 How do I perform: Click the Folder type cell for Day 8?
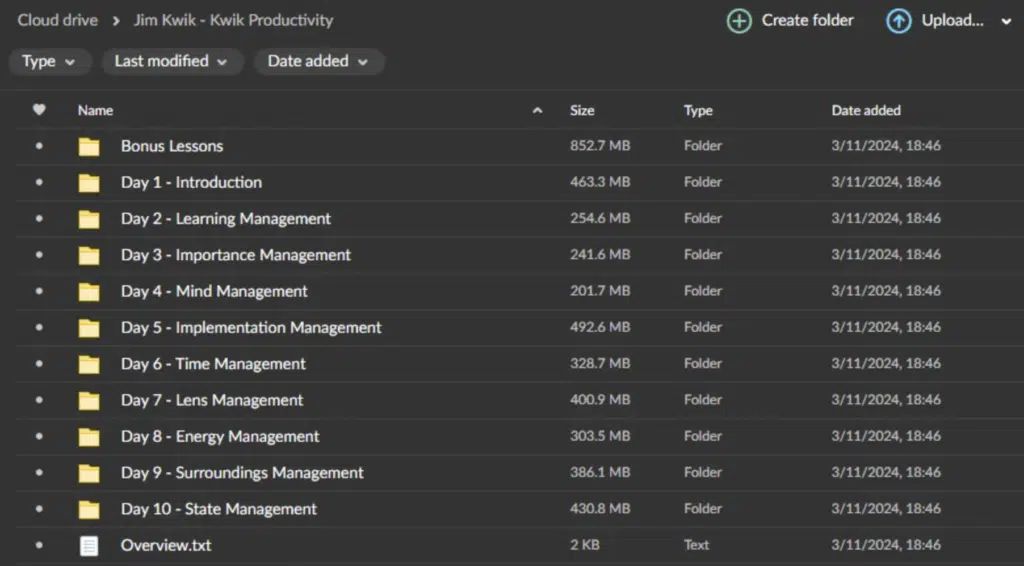click(x=703, y=435)
